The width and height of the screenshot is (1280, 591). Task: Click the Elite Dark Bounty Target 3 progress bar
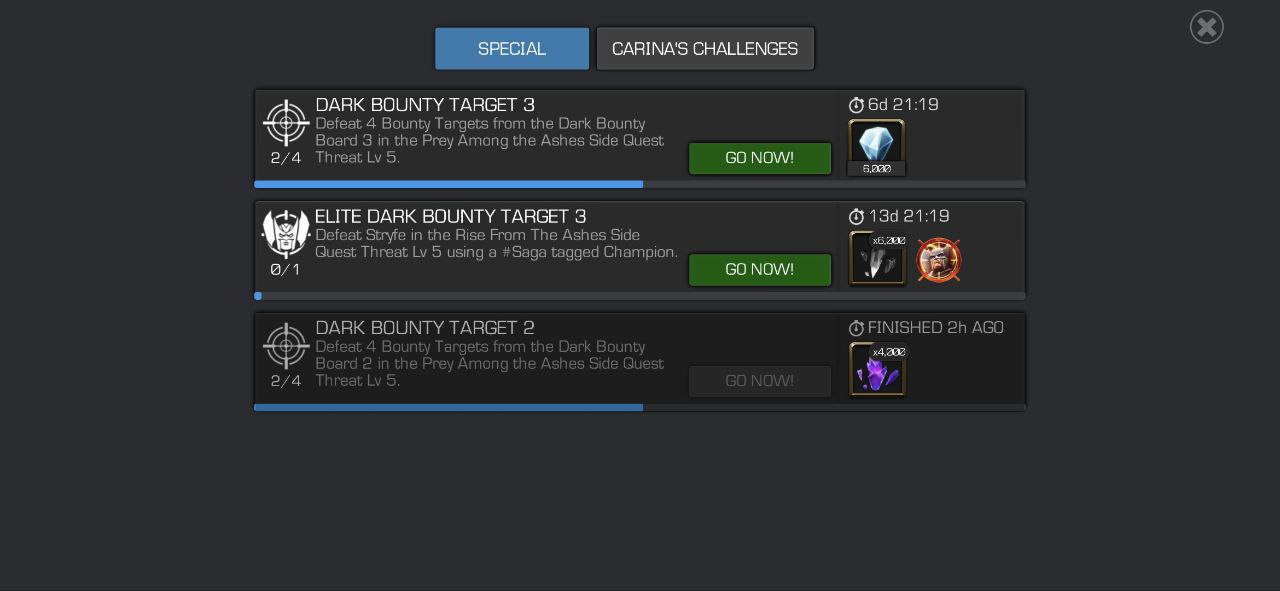coord(640,296)
